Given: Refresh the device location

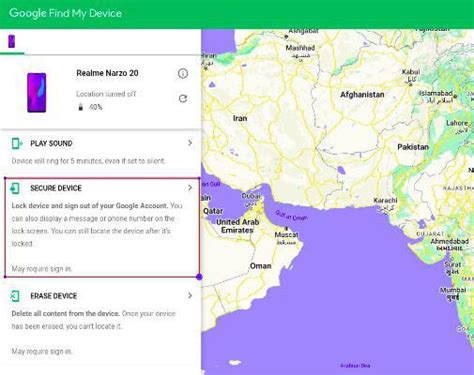Looking at the screenshot, I should [x=183, y=99].
